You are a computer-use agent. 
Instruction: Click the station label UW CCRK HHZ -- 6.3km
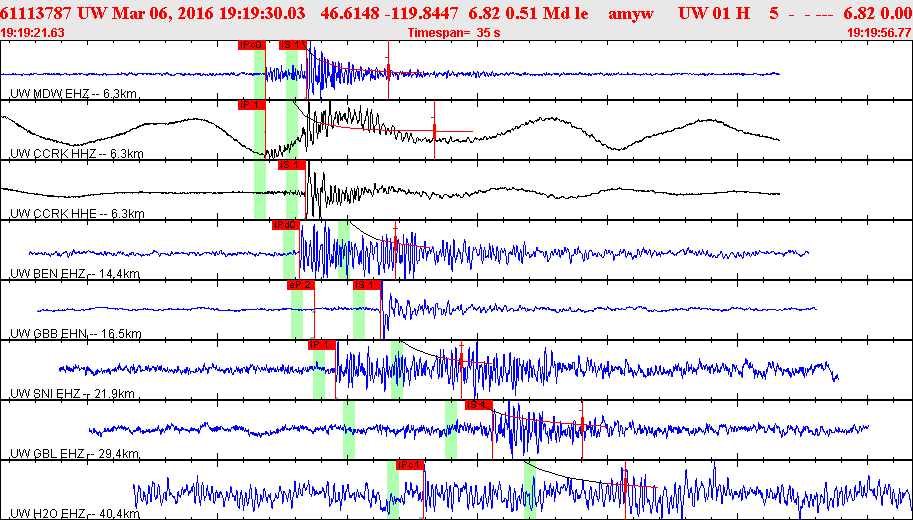pyautogui.click(x=77, y=154)
